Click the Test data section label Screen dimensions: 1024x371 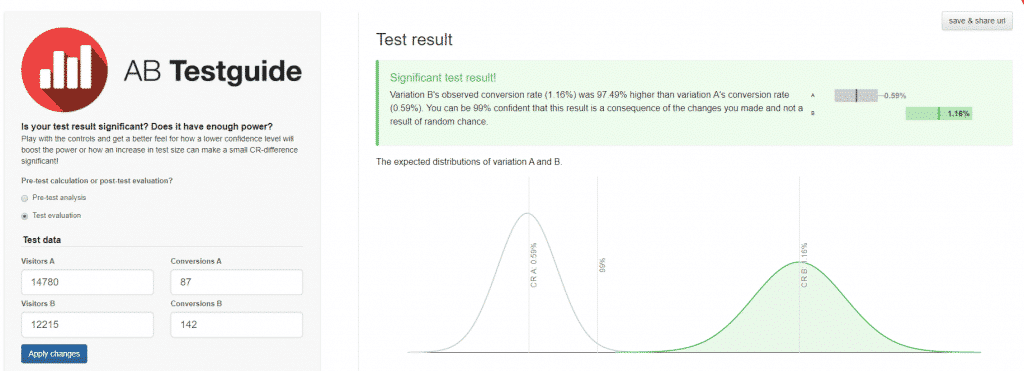pos(42,240)
